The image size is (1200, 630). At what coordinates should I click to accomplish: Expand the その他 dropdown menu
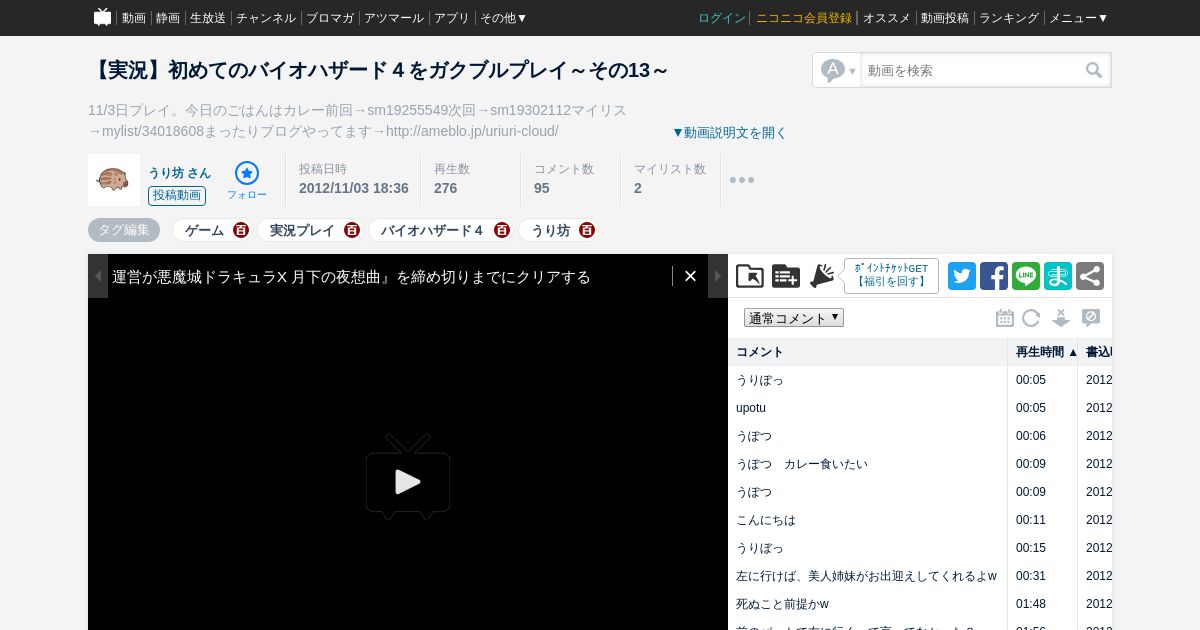coord(504,18)
